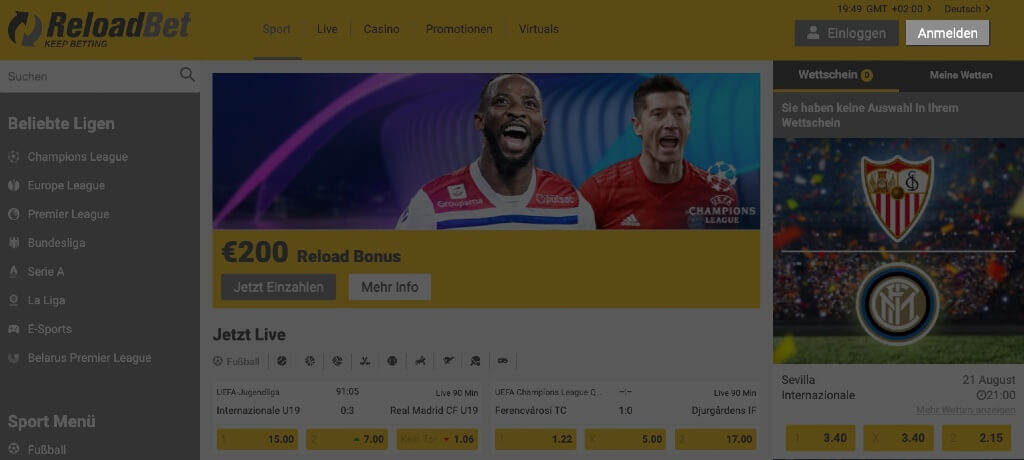This screenshot has height=460, width=1024.
Task: Click the Mehr Wetten anzeigen link
Action: [x=965, y=410]
